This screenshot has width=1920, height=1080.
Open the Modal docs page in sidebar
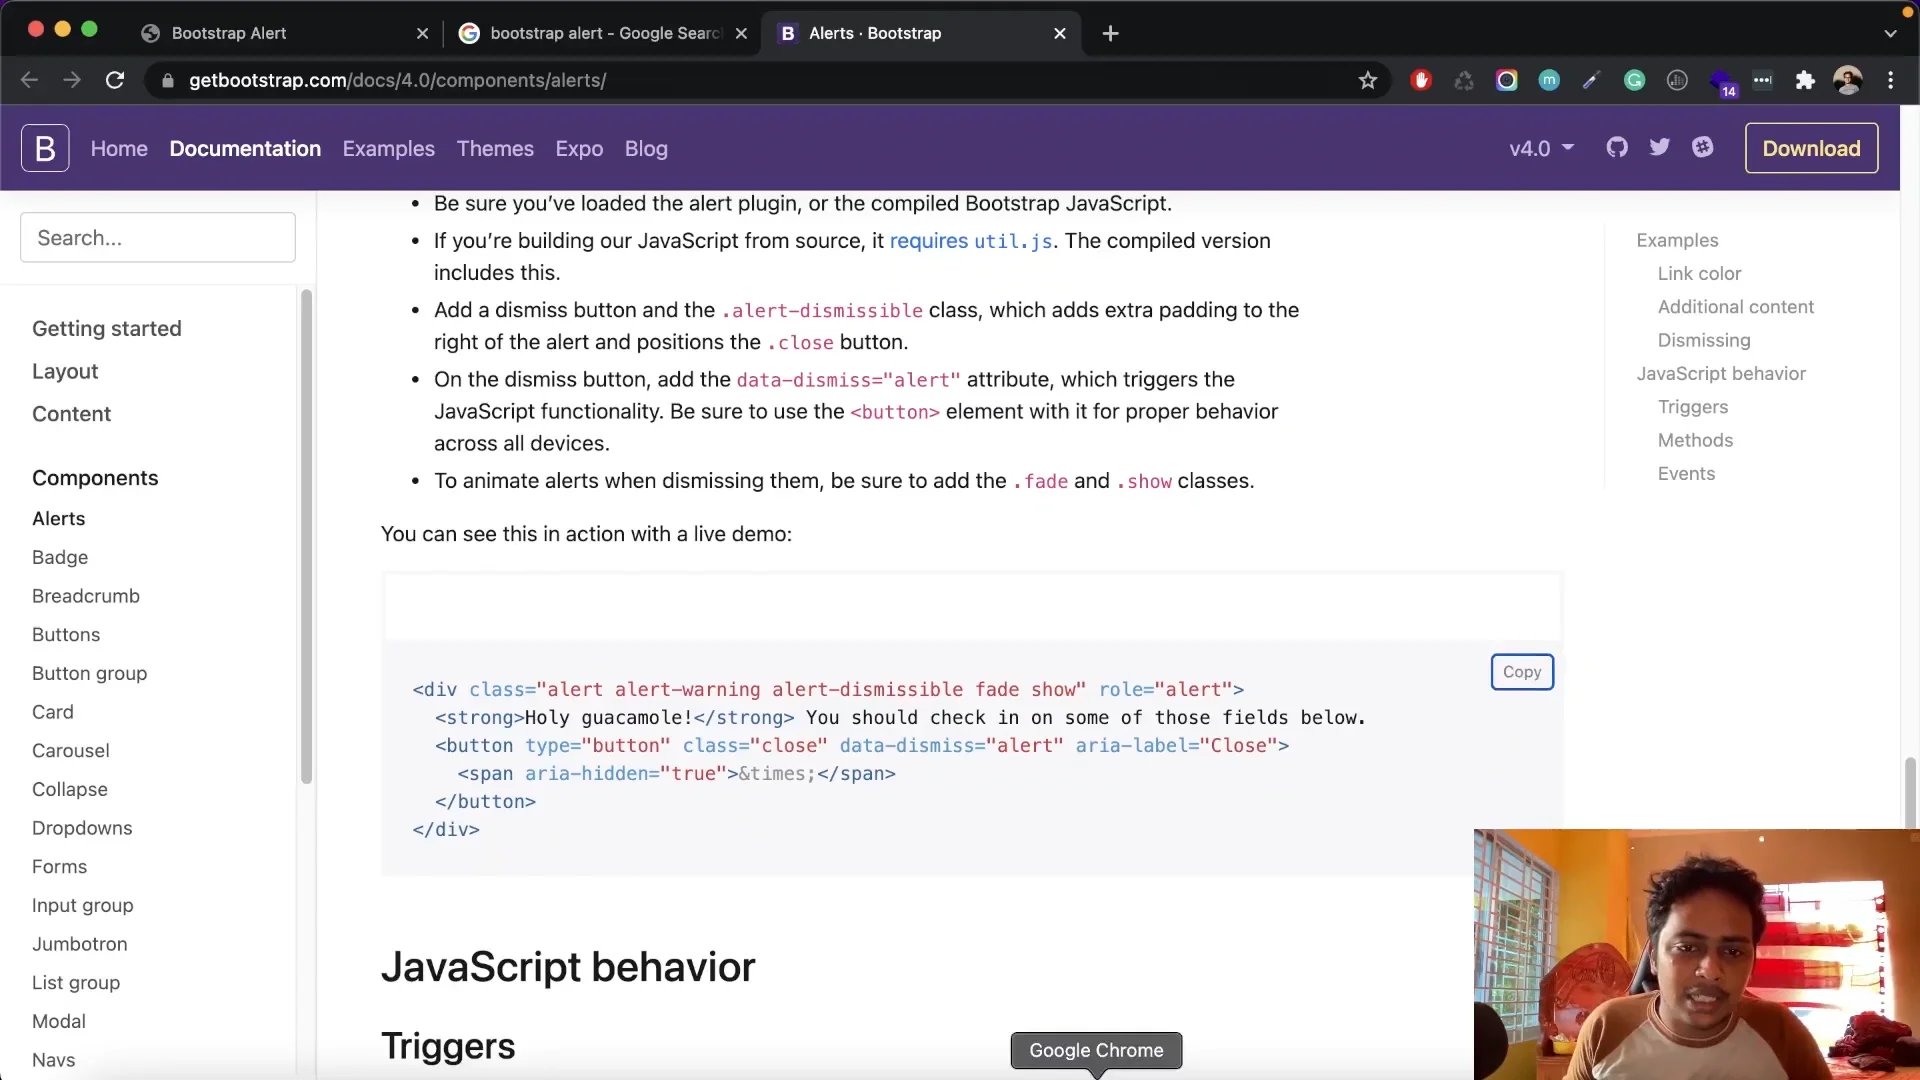point(59,1021)
